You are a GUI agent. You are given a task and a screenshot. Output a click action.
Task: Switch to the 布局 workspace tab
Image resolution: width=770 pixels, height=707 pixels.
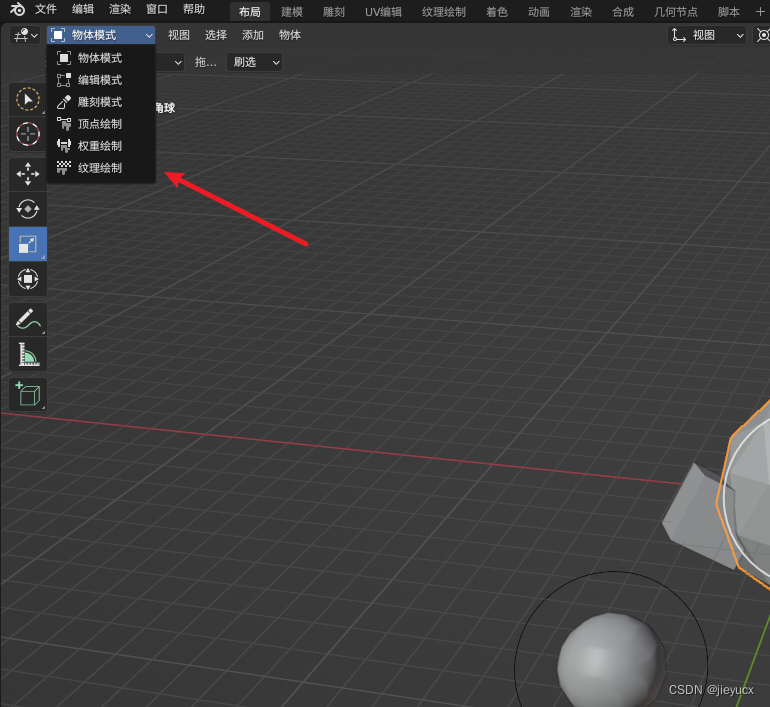point(249,12)
